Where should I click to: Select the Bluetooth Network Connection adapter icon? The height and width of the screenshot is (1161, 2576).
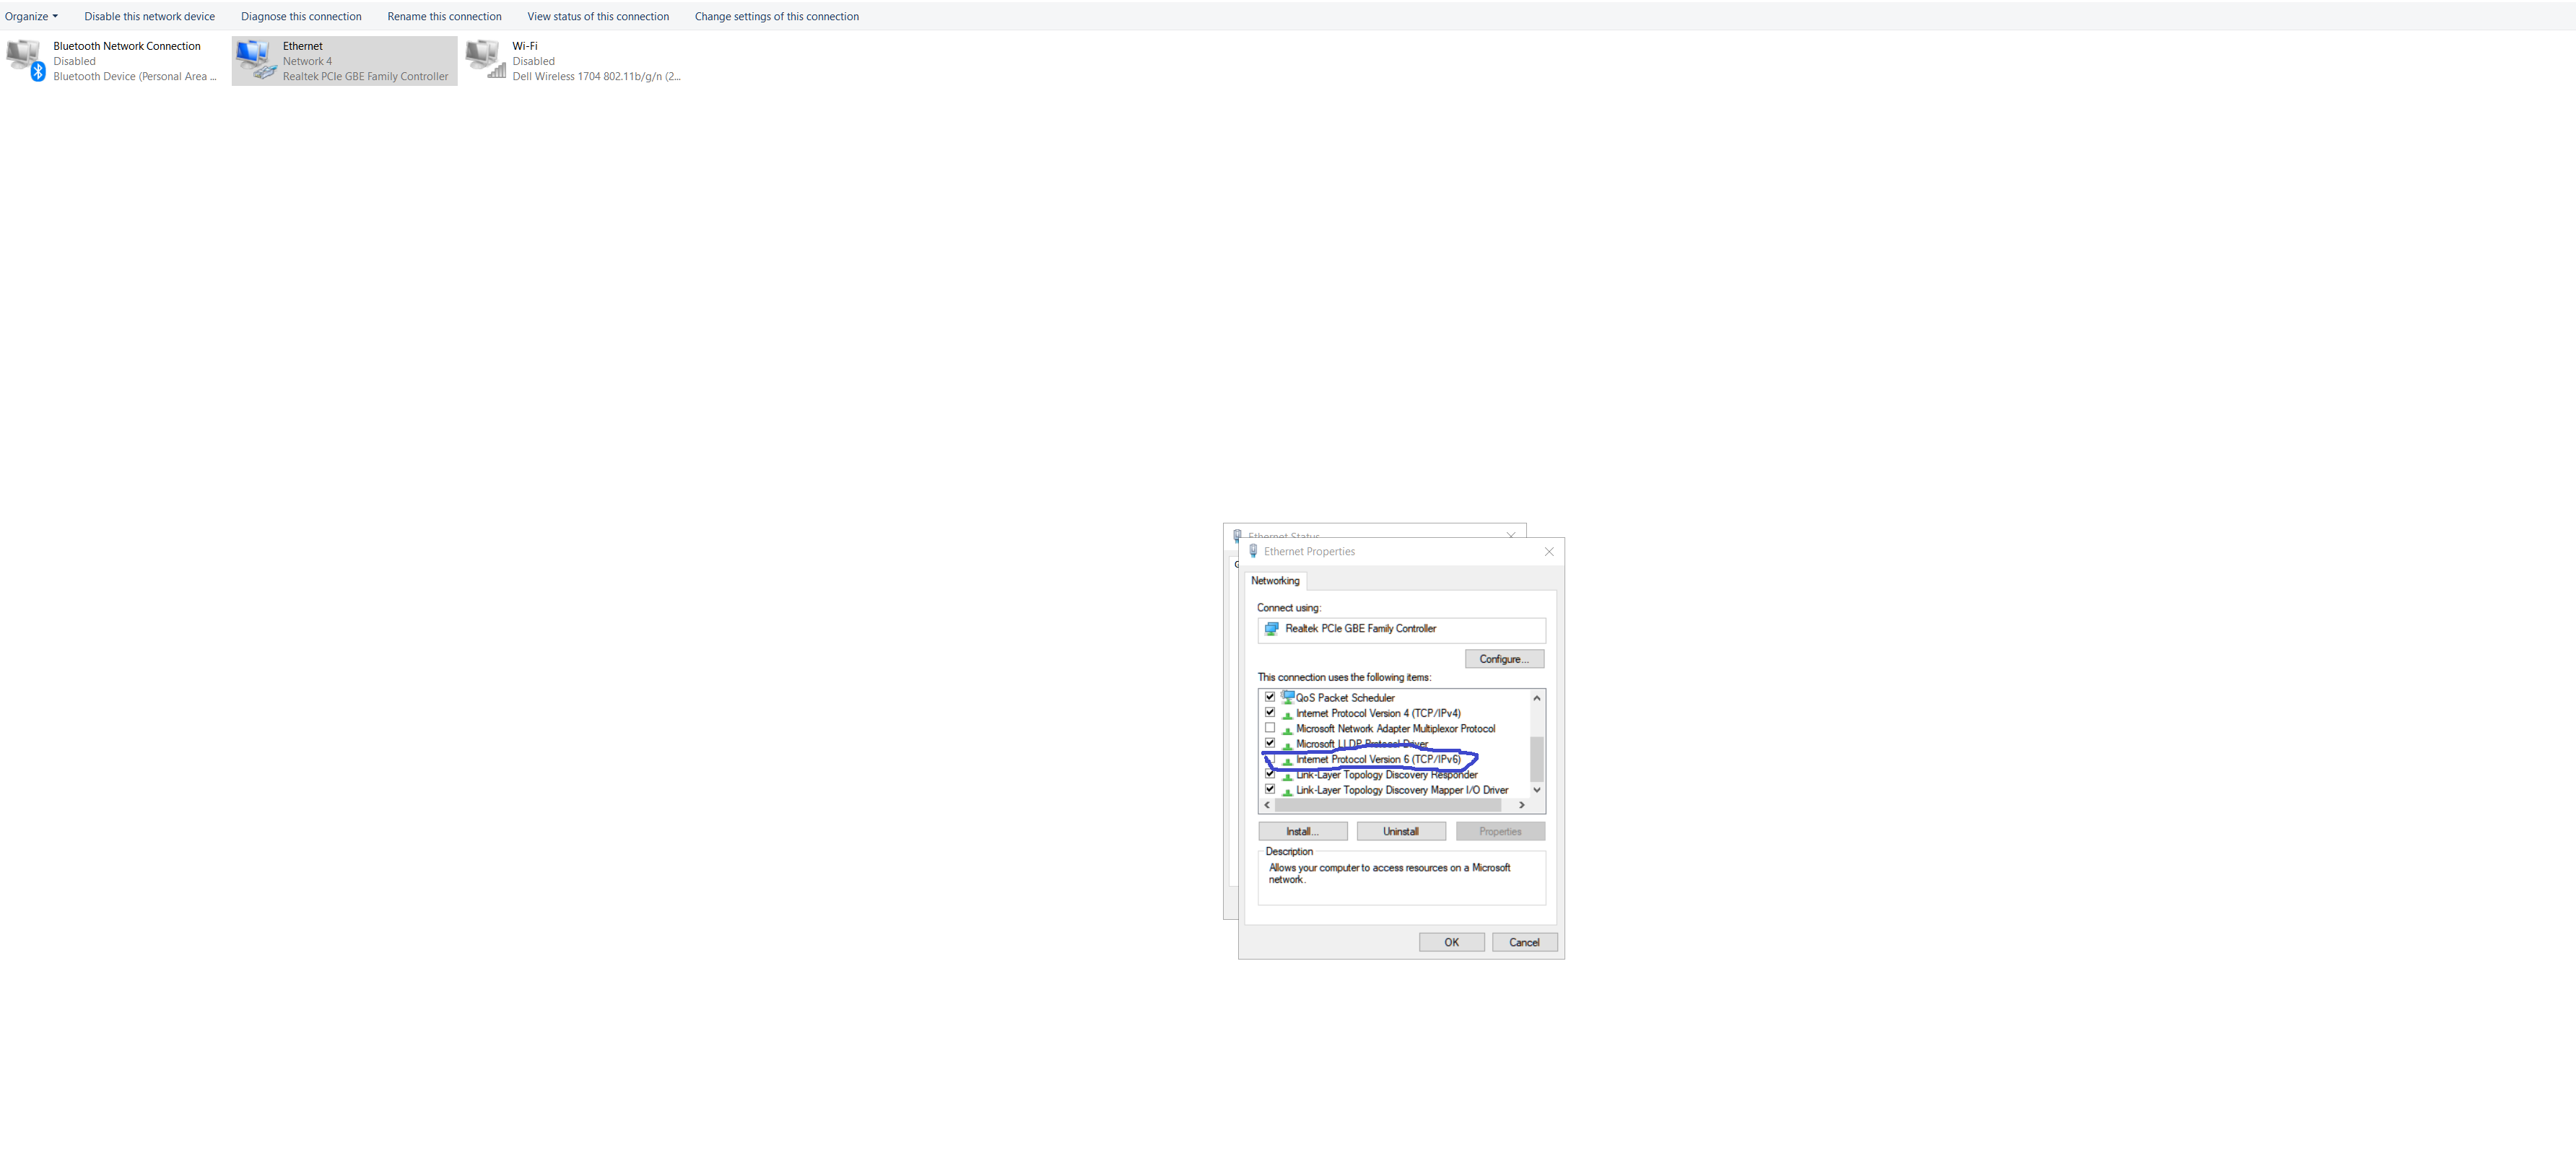tap(25, 60)
